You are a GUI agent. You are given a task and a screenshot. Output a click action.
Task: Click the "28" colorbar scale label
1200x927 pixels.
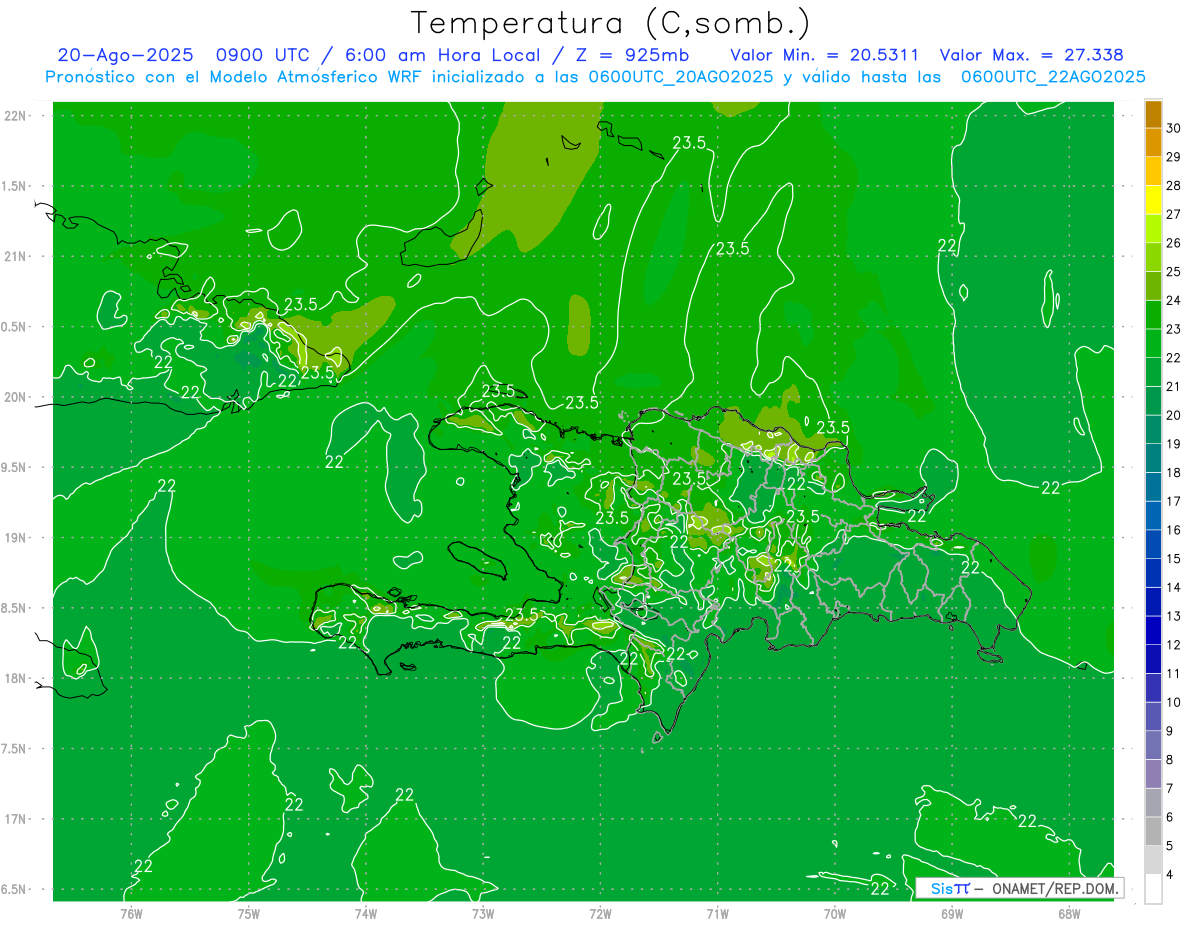[x=1173, y=185]
